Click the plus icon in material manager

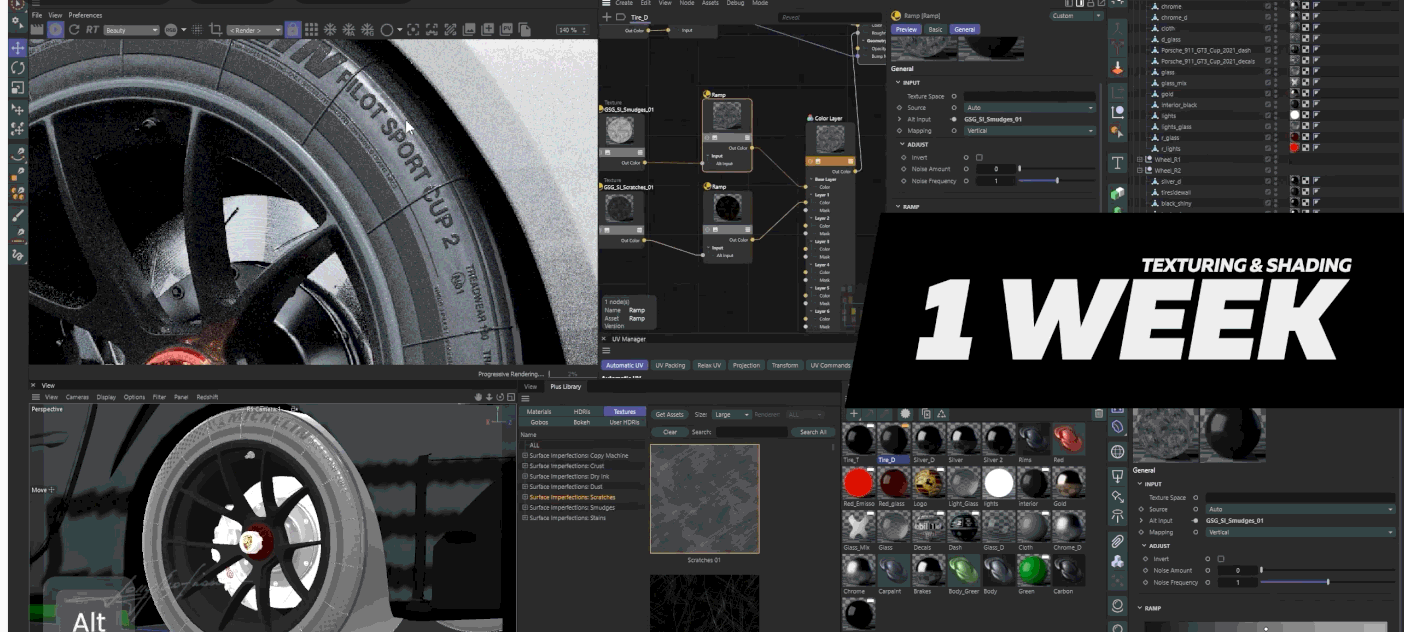click(x=854, y=414)
